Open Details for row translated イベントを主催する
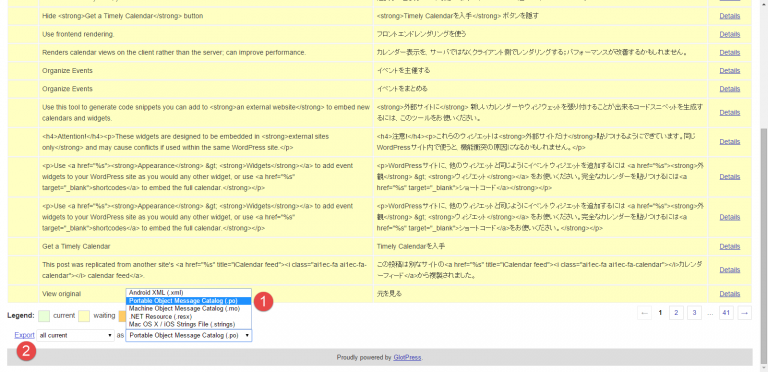Viewport: 768px width, 372px height. pyautogui.click(x=729, y=70)
